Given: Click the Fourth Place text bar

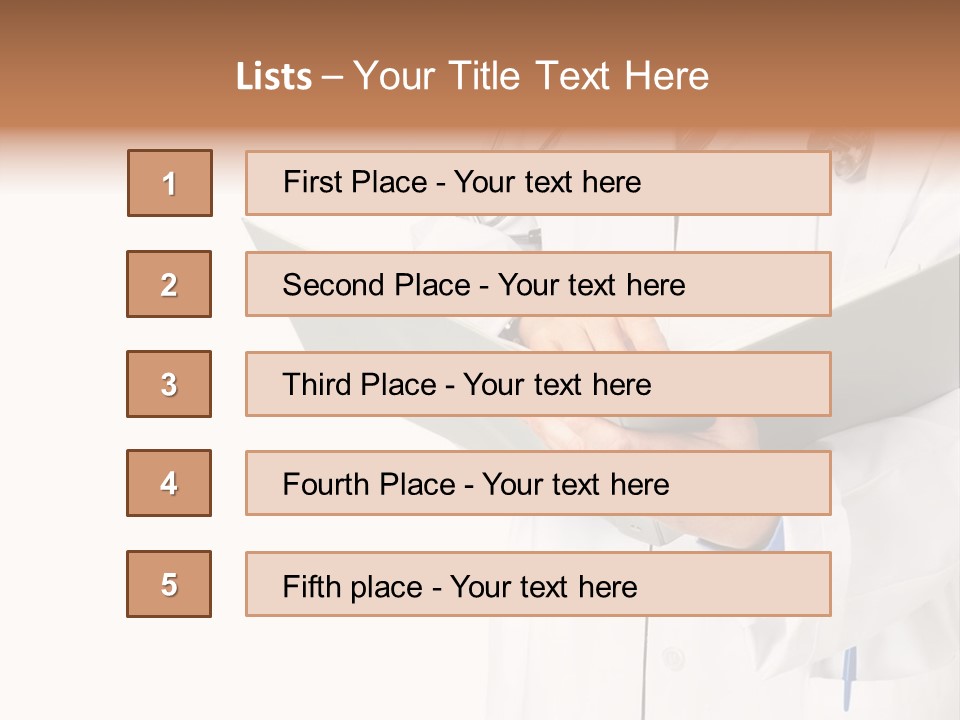Looking at the screenshot, I should coord(538,483).
